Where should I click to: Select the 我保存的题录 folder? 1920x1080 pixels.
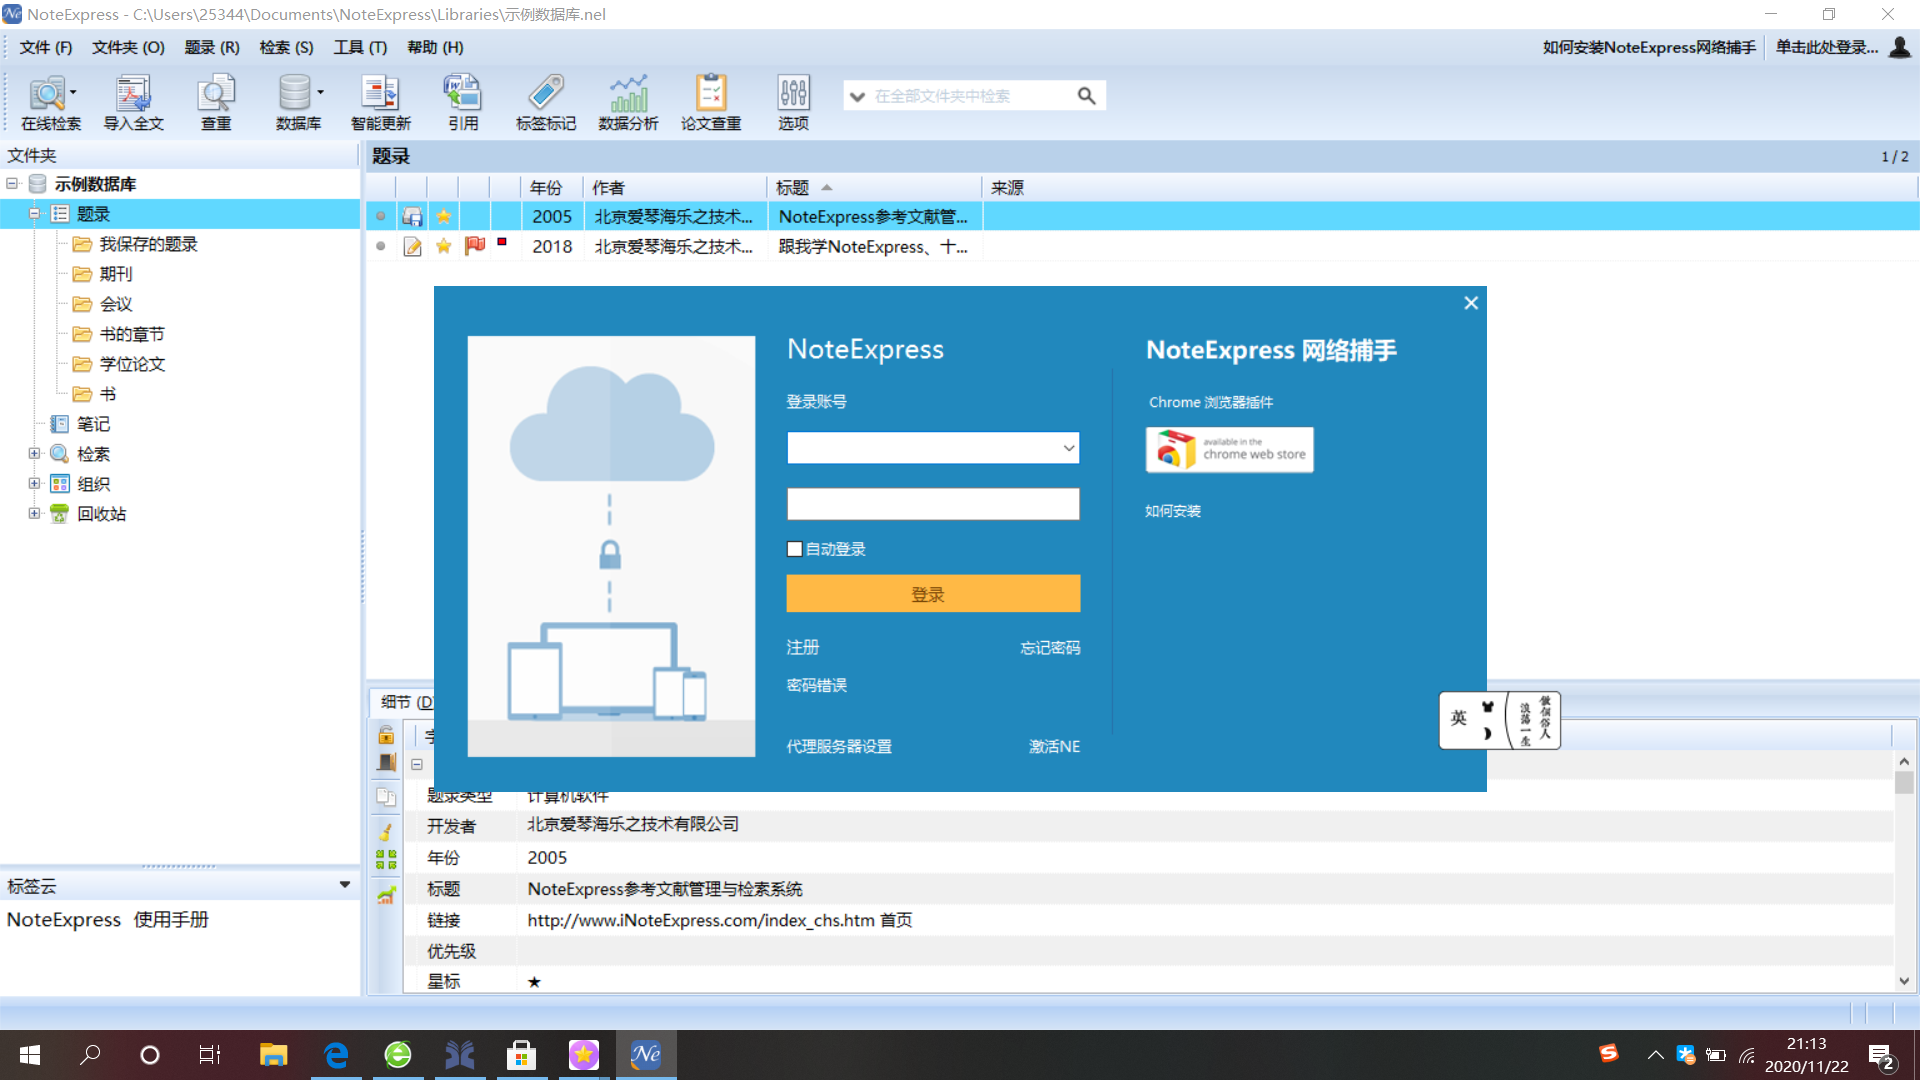[148, 244]
